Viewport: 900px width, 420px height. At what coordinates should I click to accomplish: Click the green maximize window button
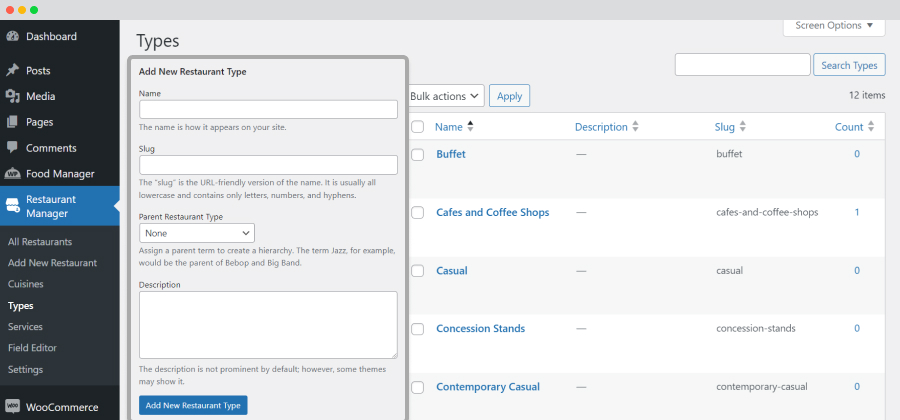[x=34, y=10]
